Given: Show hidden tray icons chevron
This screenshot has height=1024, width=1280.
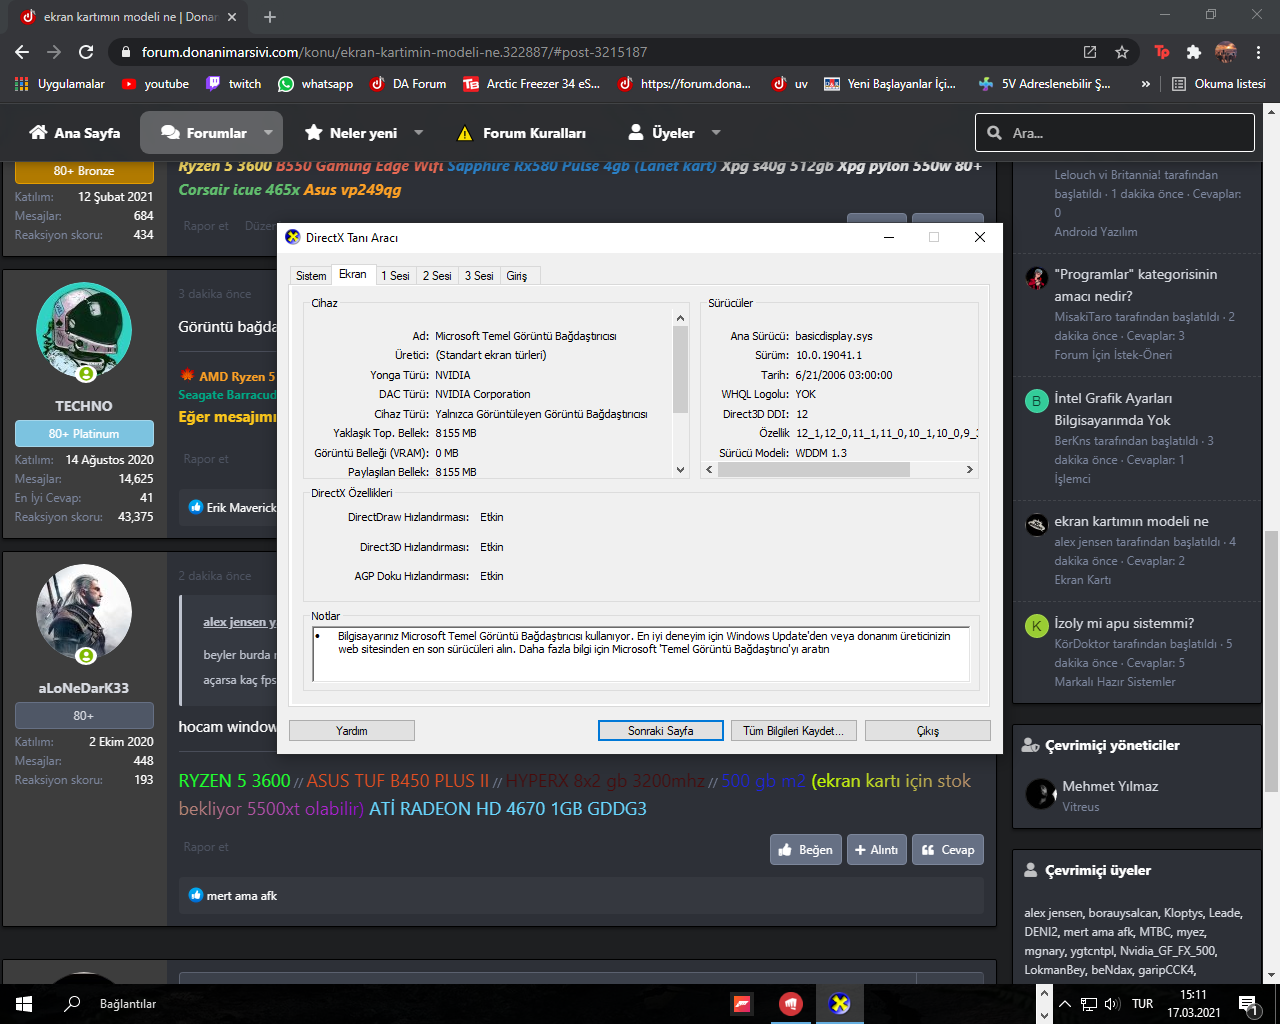Looking at the screenshot, I should point(1065,1004).
